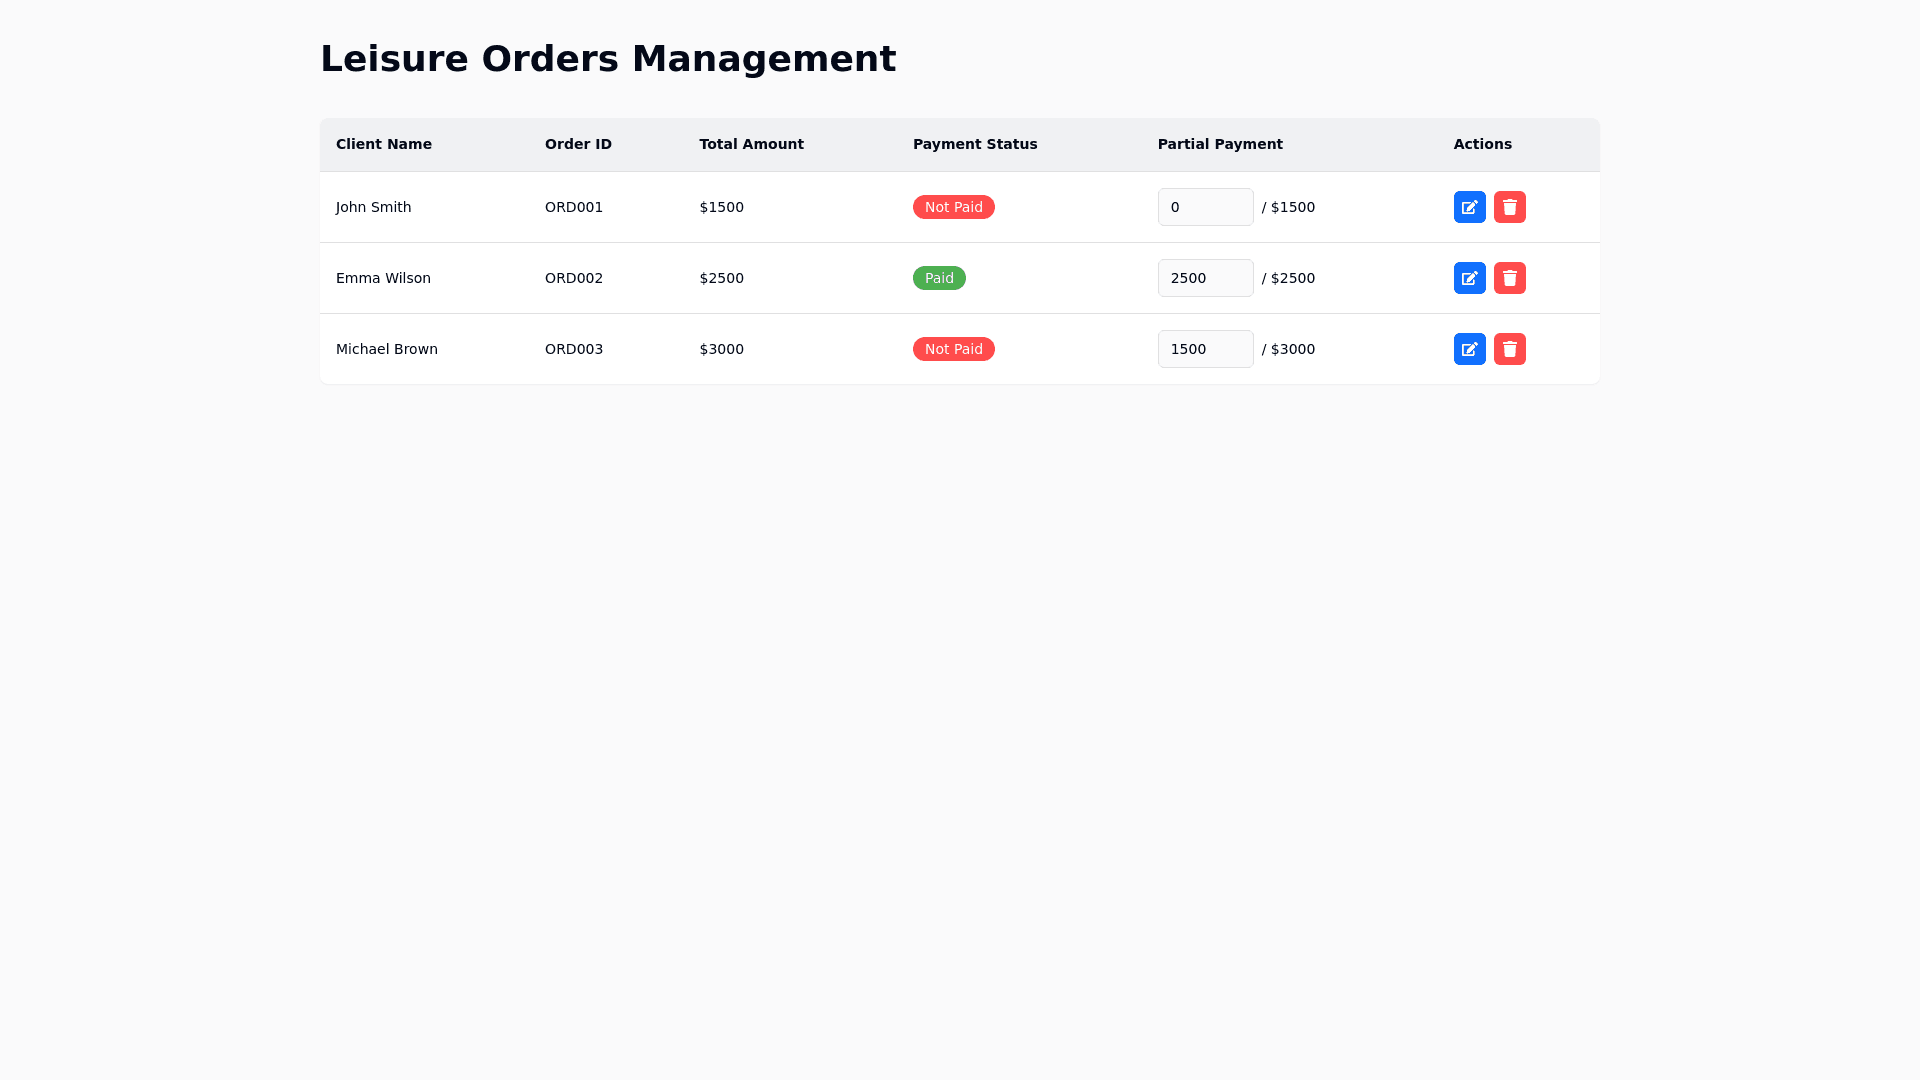Delete John Smith's order

coord(1509,207)
